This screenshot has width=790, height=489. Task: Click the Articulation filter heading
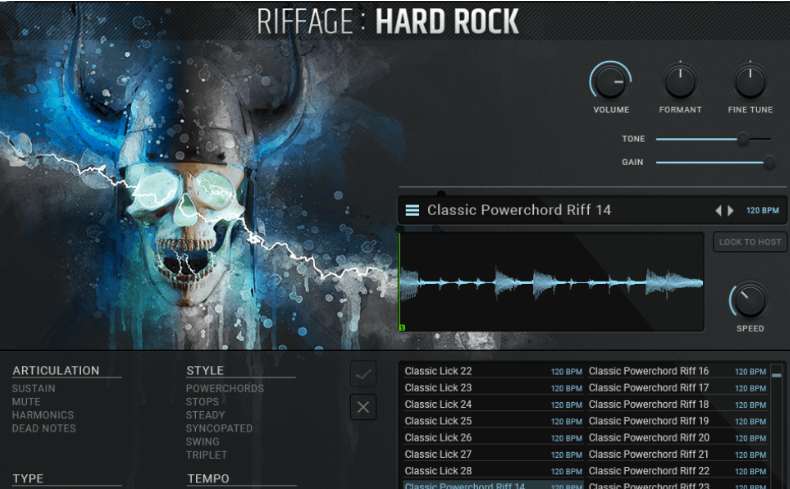pos(56,371)
